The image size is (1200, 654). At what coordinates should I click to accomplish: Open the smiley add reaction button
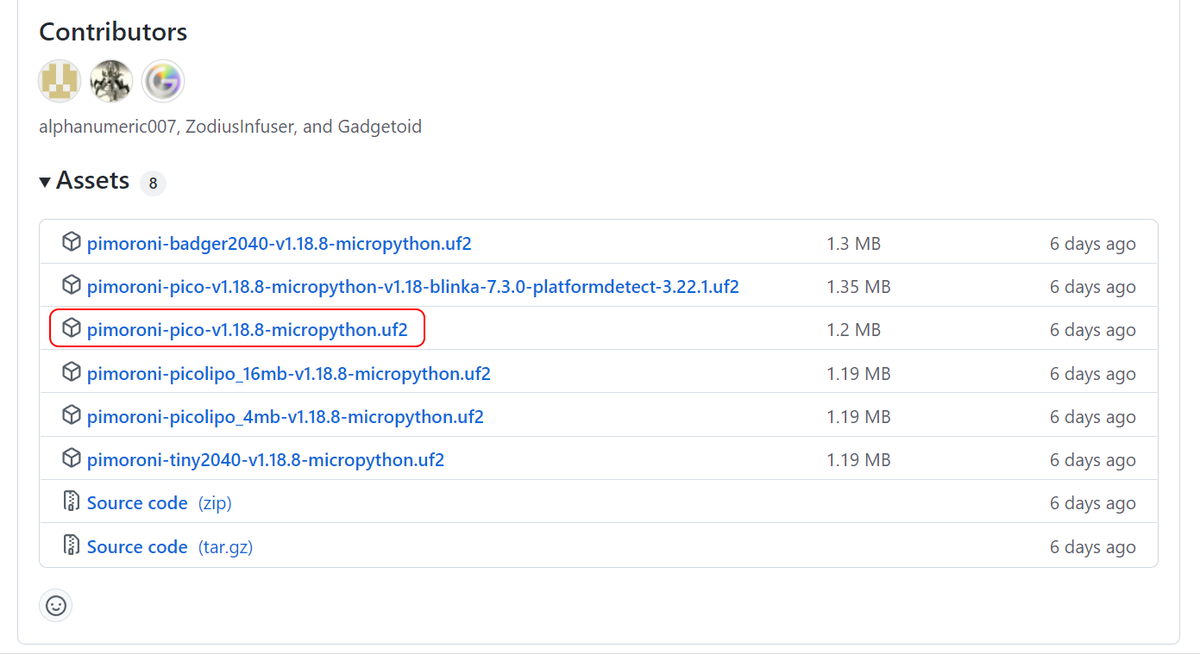point(56,605)
